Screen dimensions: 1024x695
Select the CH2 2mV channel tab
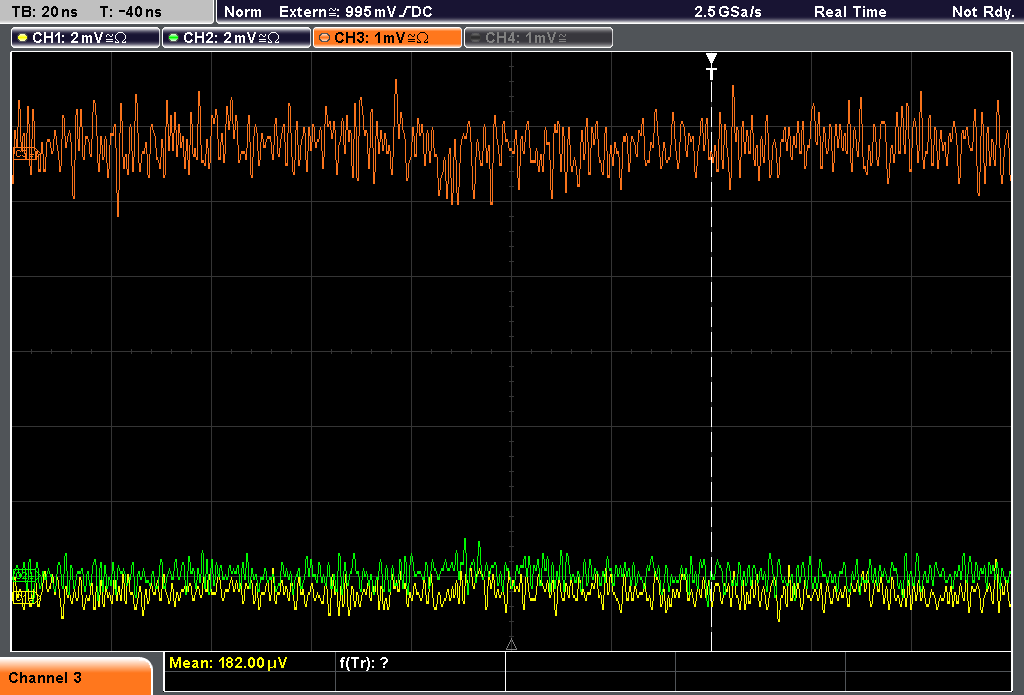pos(236,38)
